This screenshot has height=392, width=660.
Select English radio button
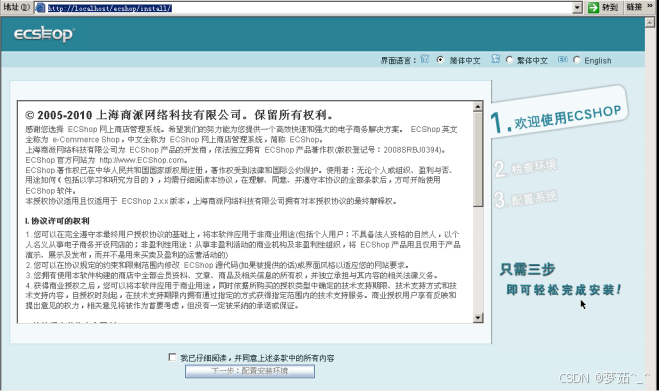(x=577, y=60)
